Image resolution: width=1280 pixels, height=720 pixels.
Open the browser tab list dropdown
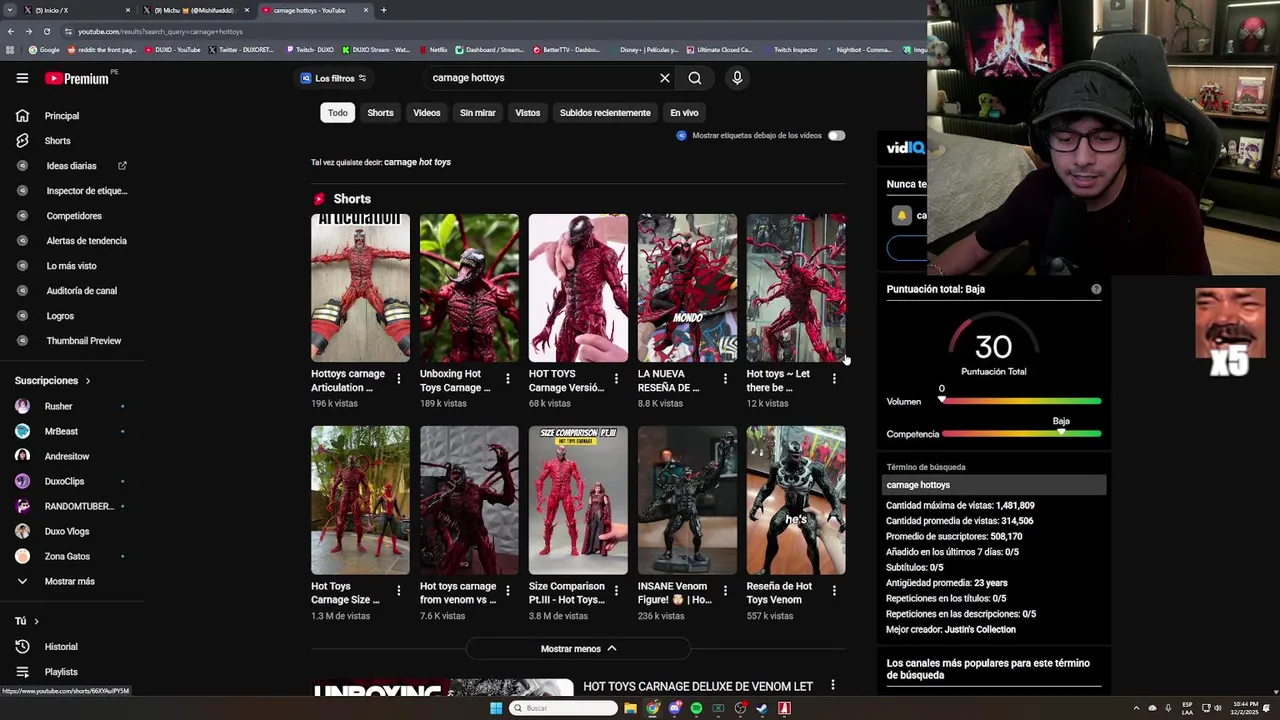[x=10, y=10]
